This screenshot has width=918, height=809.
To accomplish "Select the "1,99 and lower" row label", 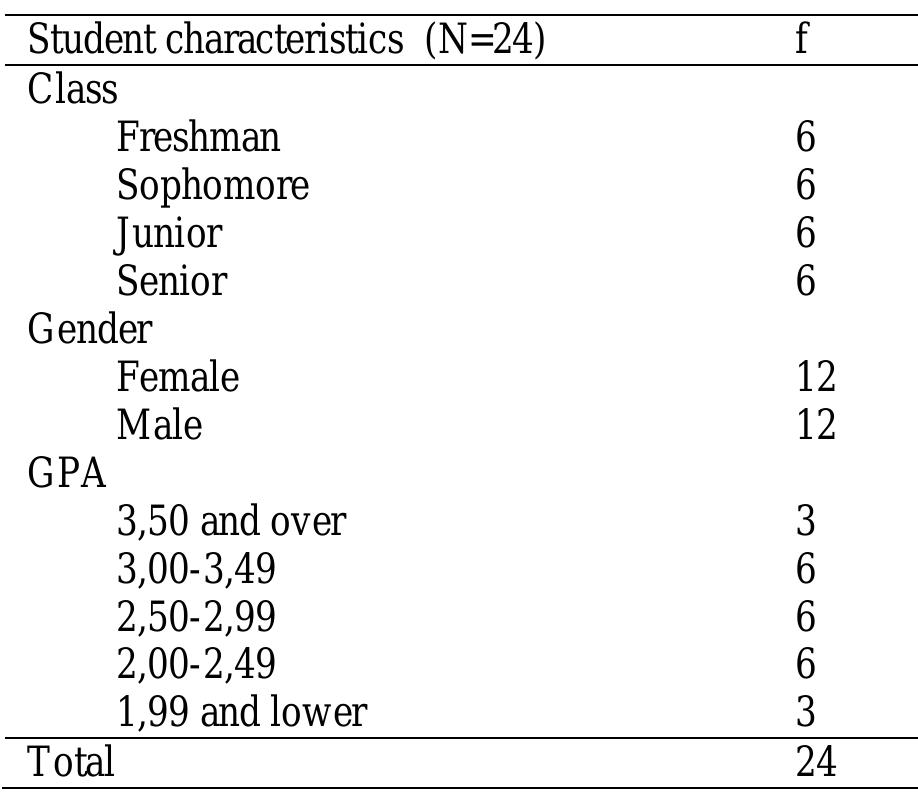I will 242,713.
